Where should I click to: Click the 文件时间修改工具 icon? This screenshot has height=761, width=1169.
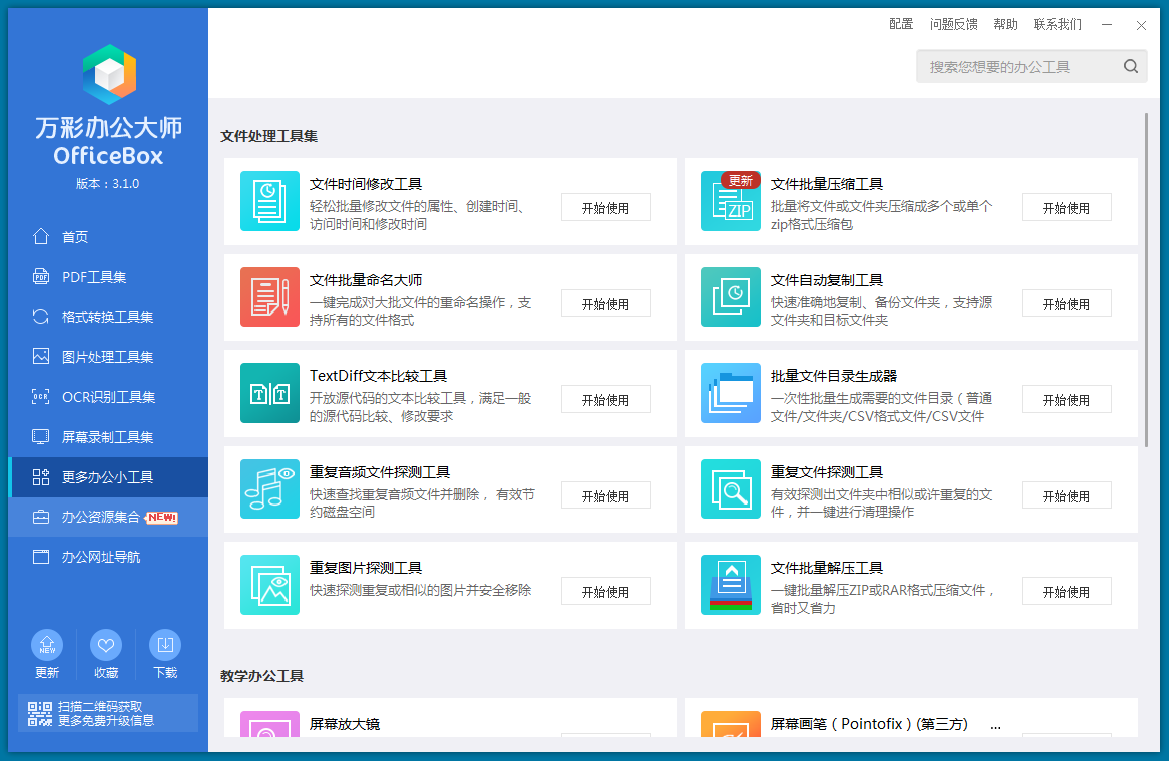(269, 201)
